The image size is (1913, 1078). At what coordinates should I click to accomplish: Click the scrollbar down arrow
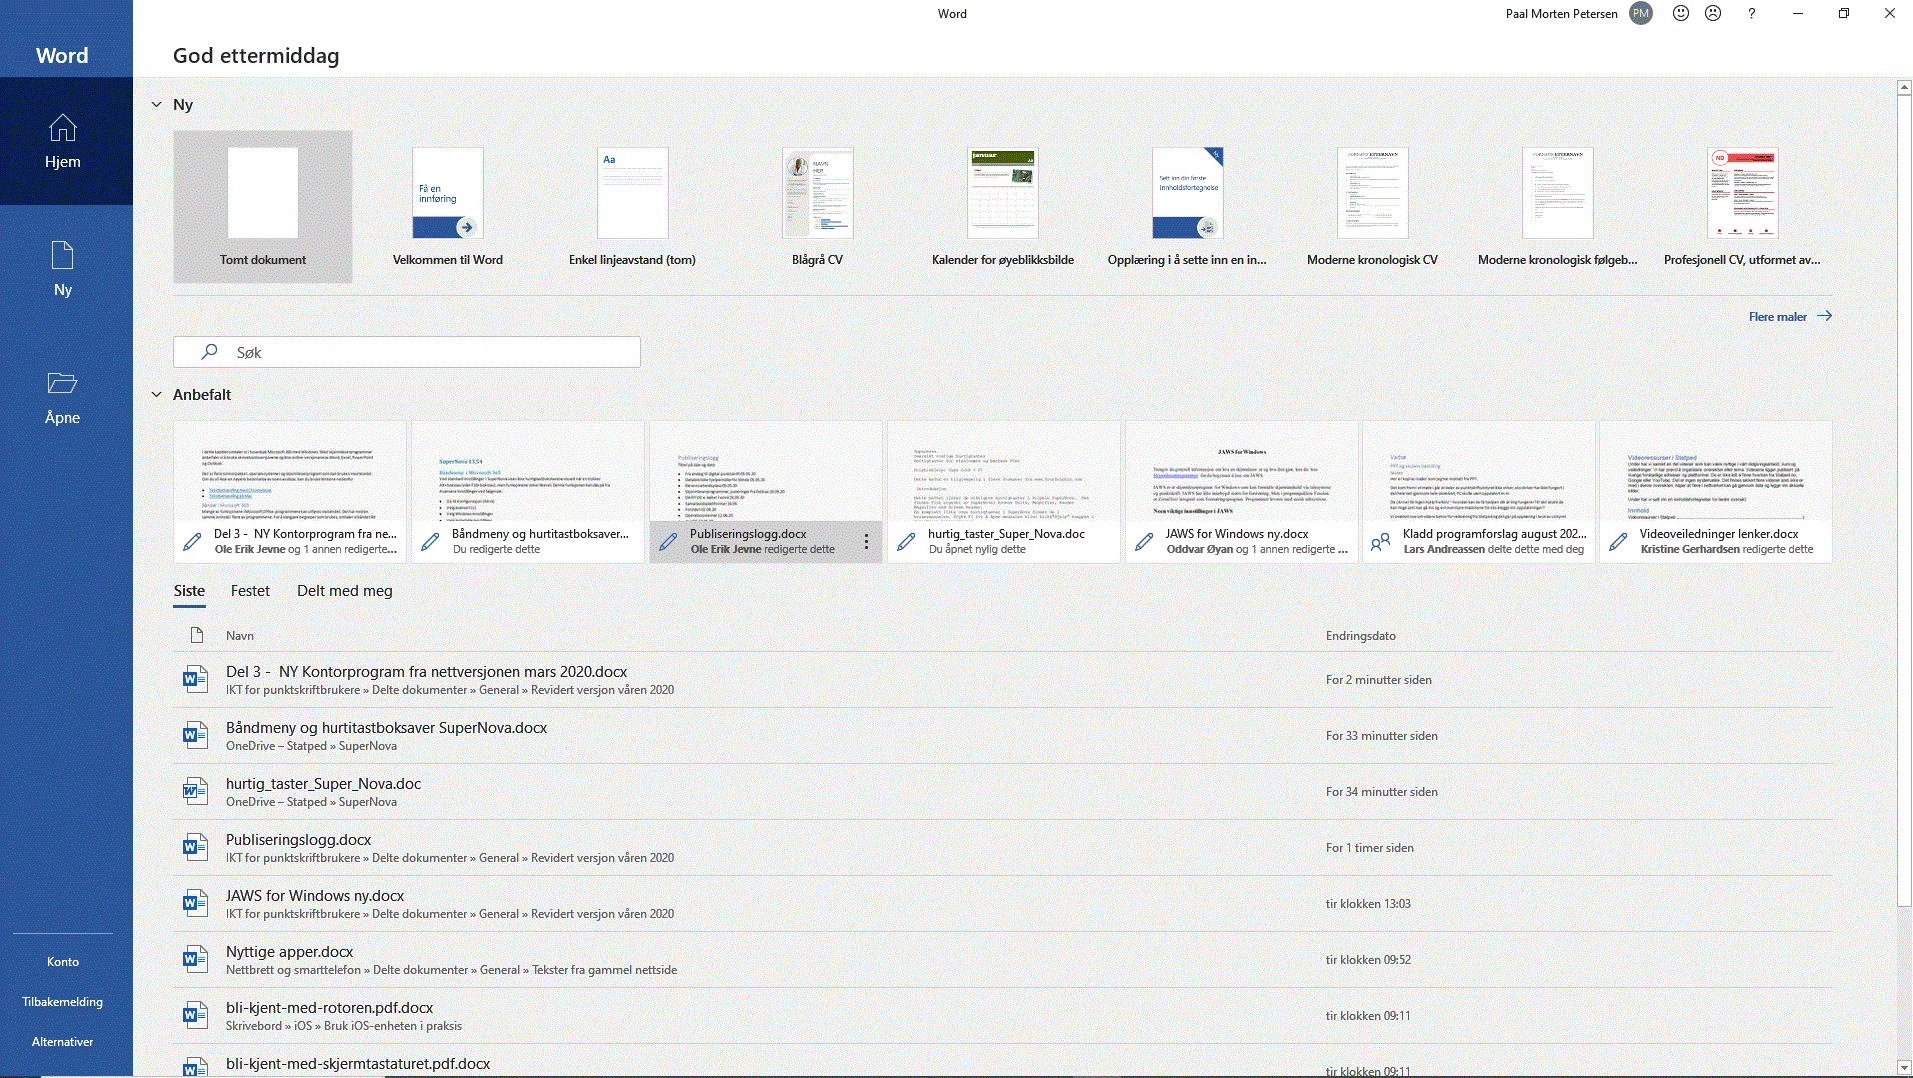(x=1904, y=1067)
